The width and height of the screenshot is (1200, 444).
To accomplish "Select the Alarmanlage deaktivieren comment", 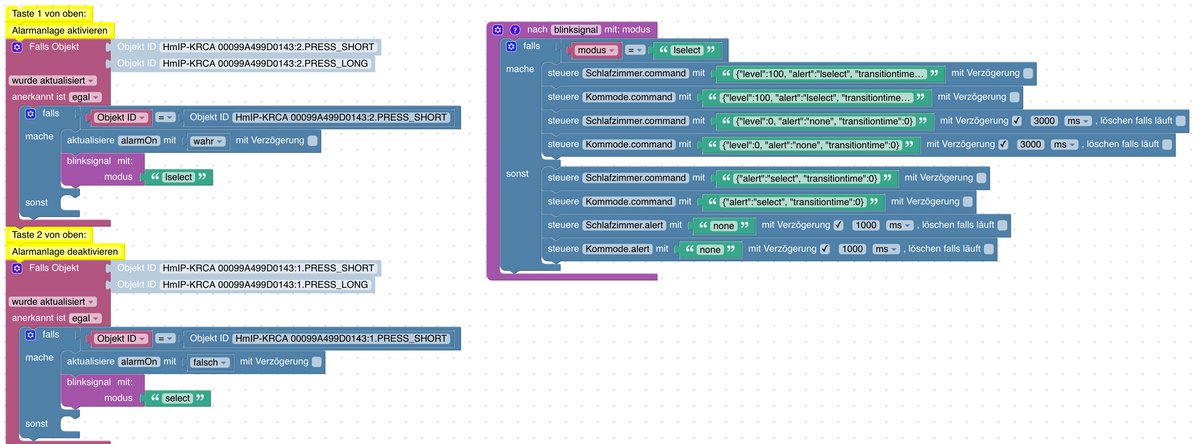I will pyautogui.click(x=65, y=251).
